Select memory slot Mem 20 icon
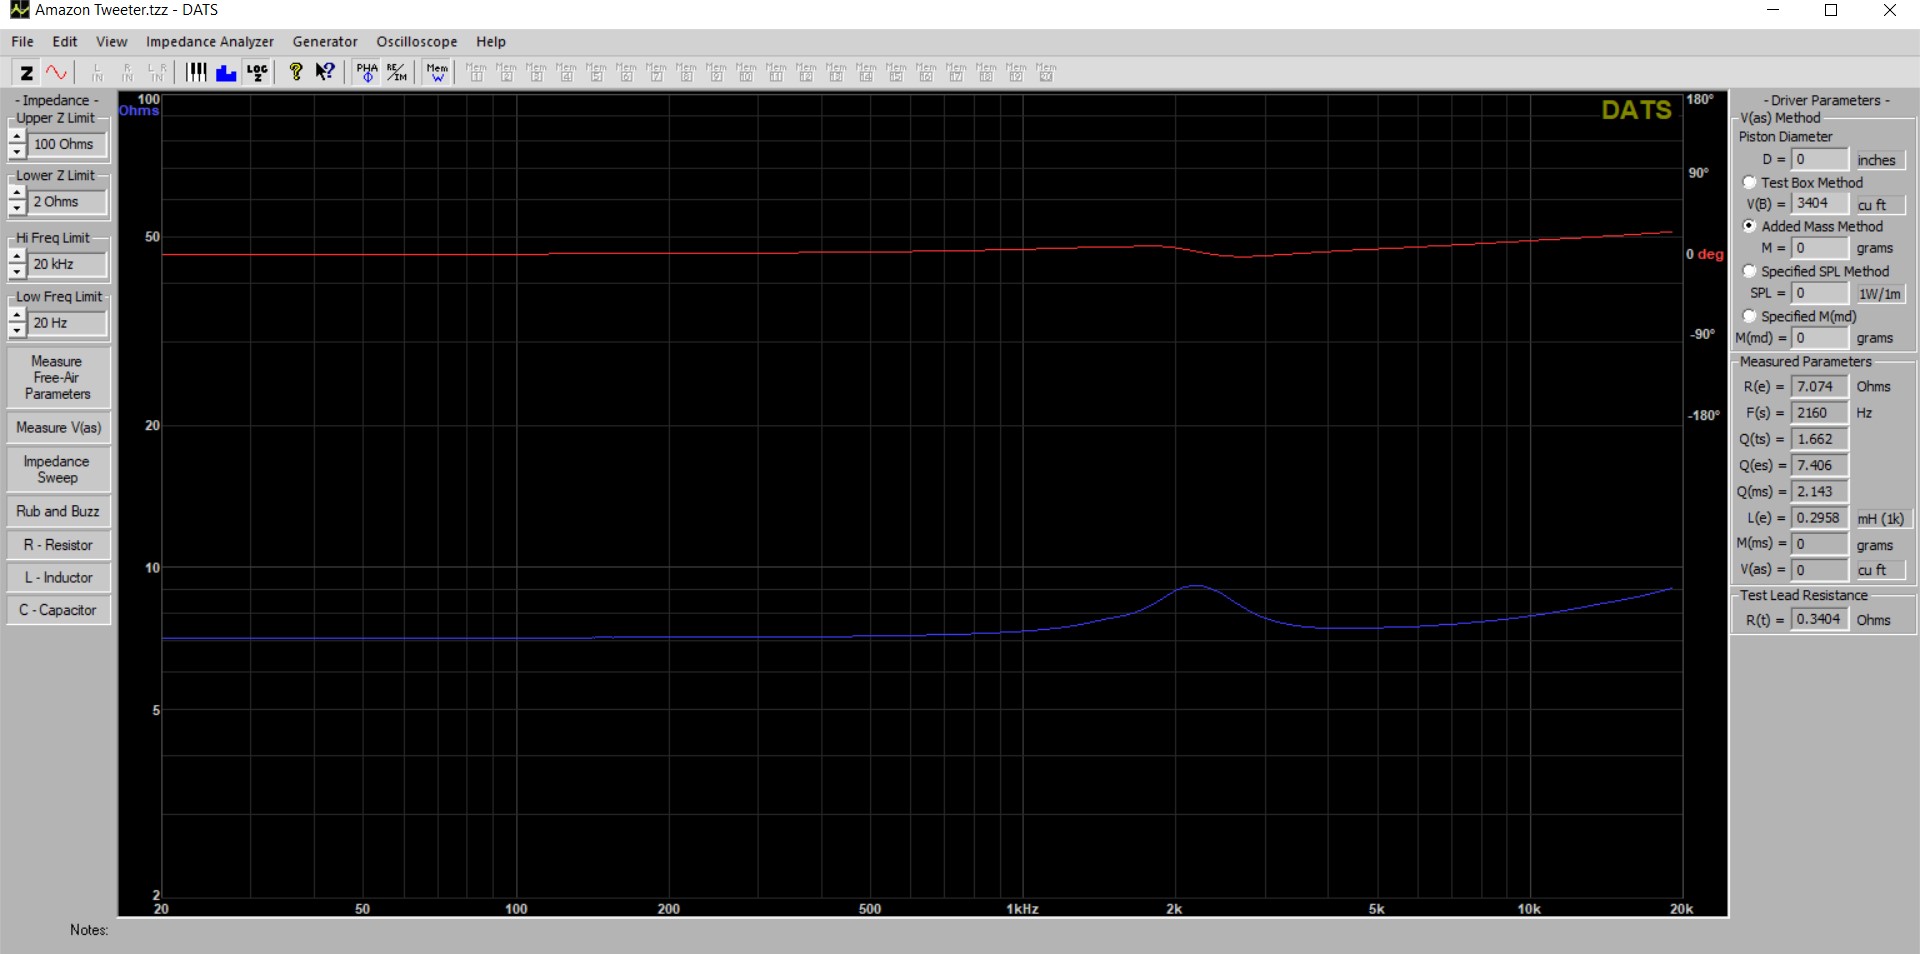Screen dimensions: 1920x954 [x=1046, y=72]
